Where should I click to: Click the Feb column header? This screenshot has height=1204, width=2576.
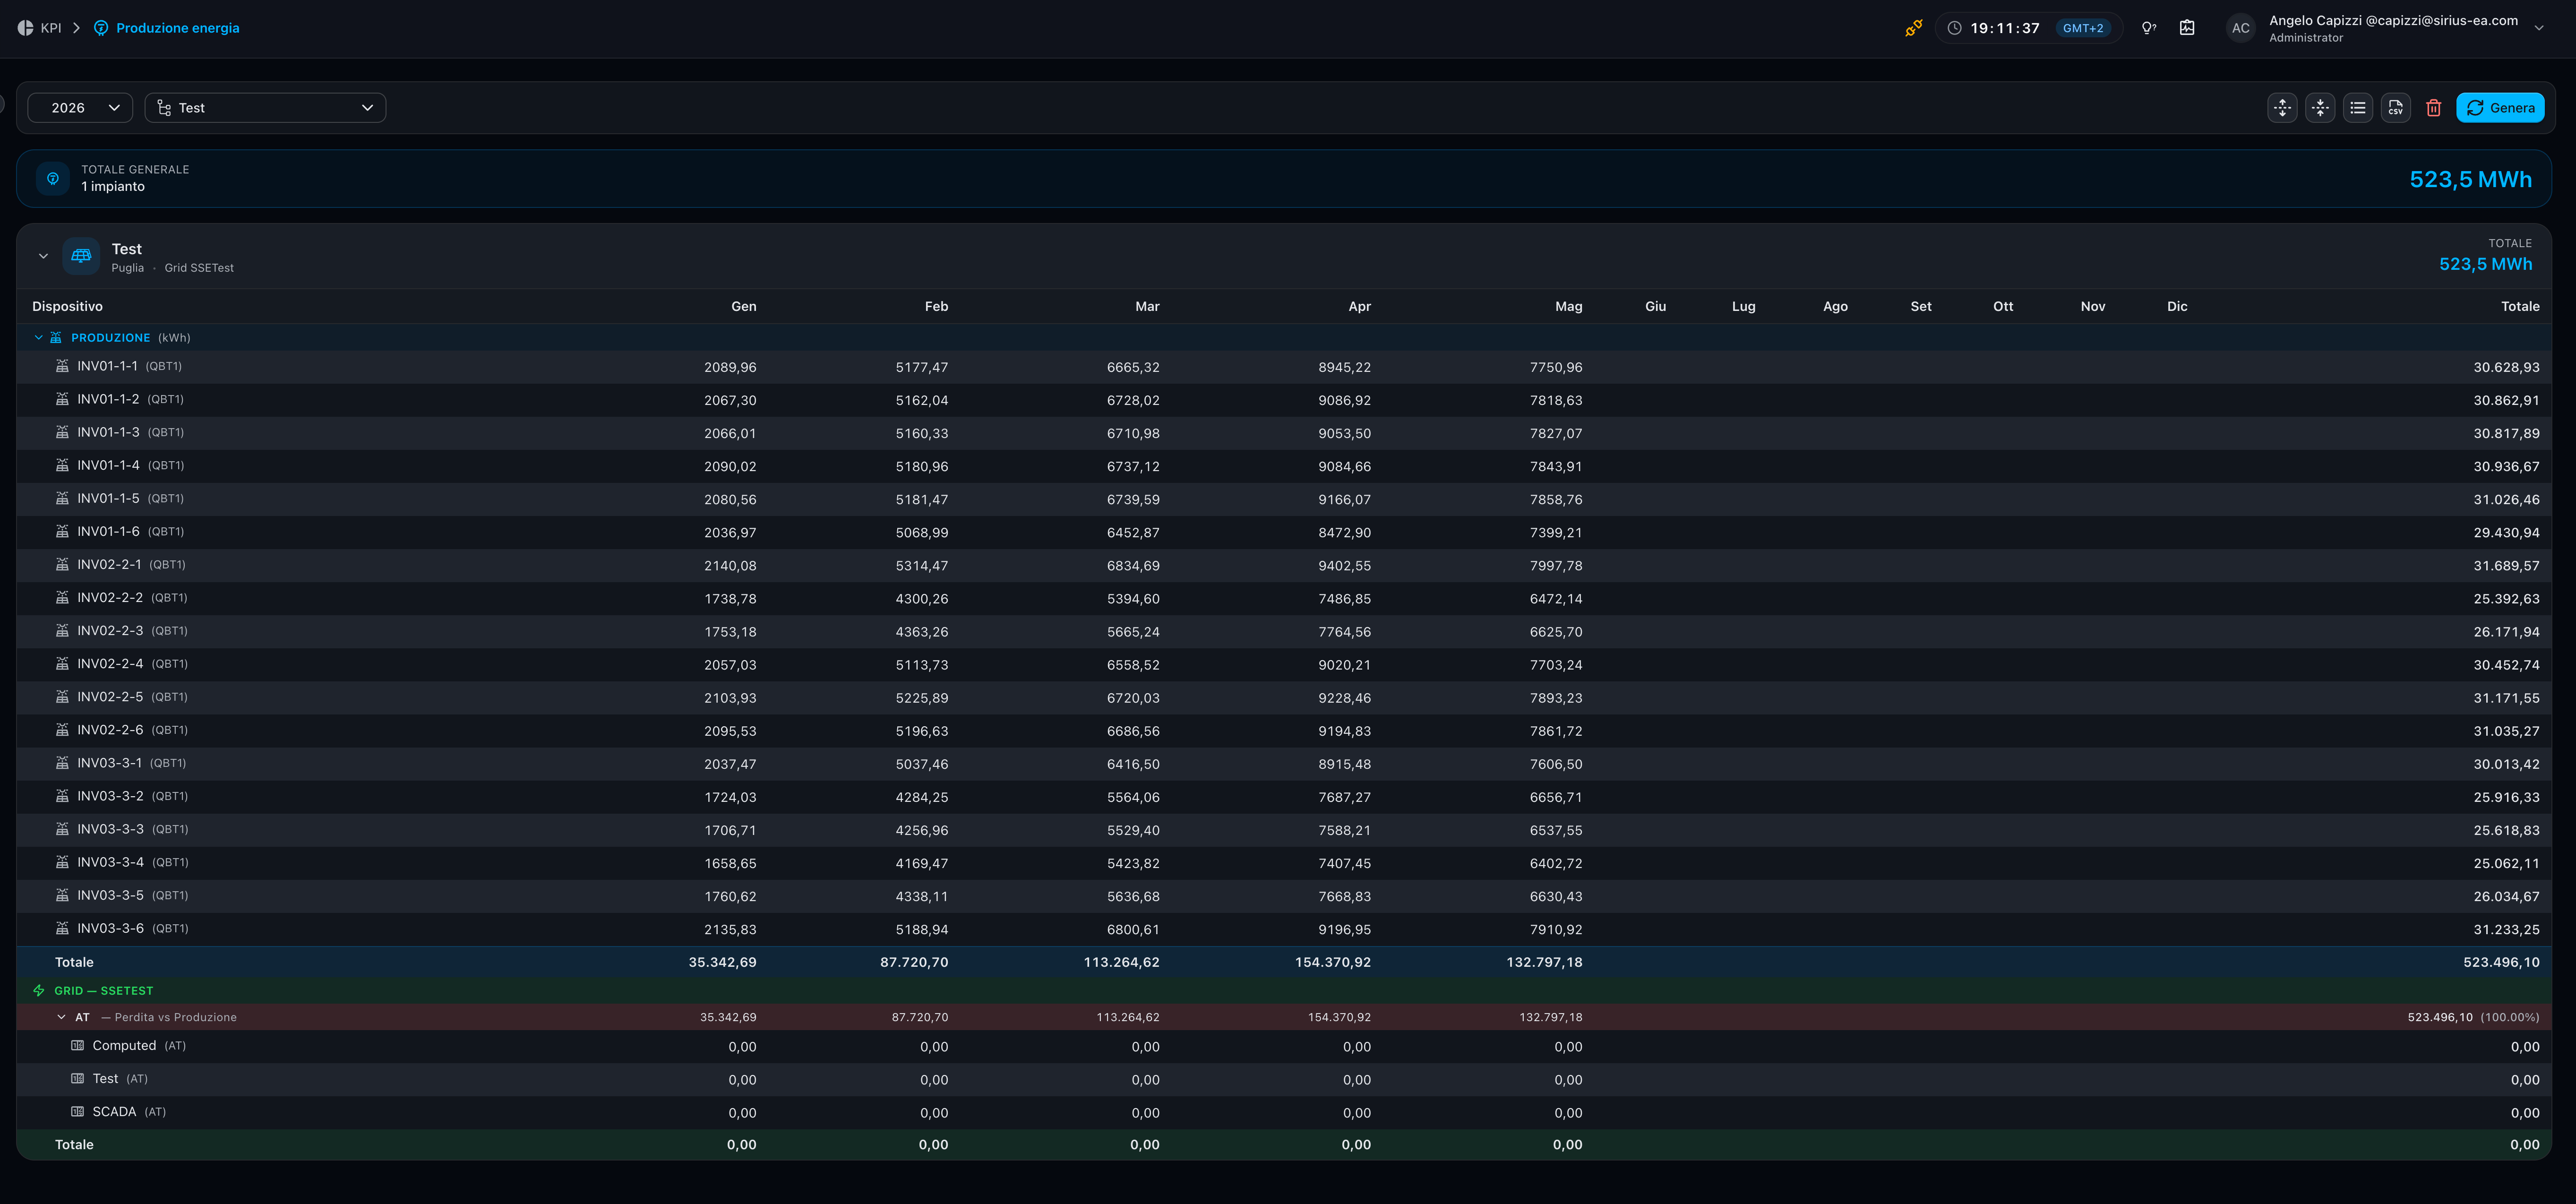(x=936, y=306)
